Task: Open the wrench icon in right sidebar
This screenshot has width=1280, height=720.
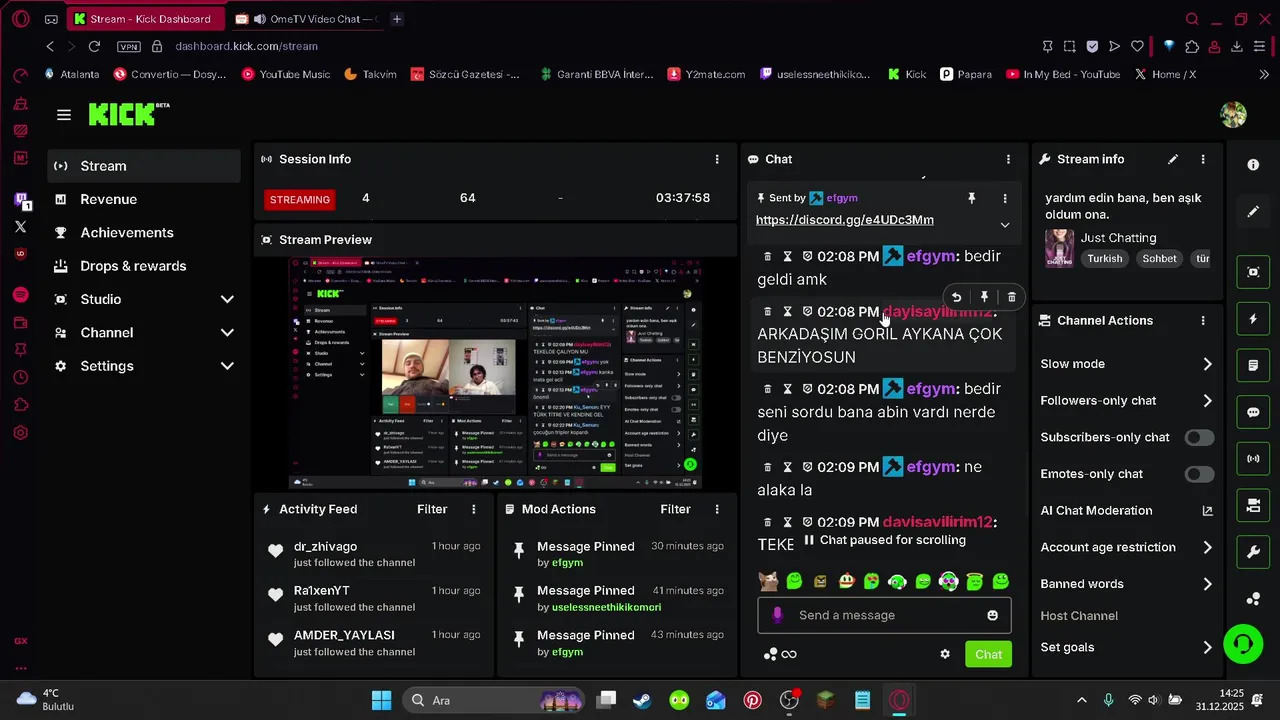Action: point(1253,552)
